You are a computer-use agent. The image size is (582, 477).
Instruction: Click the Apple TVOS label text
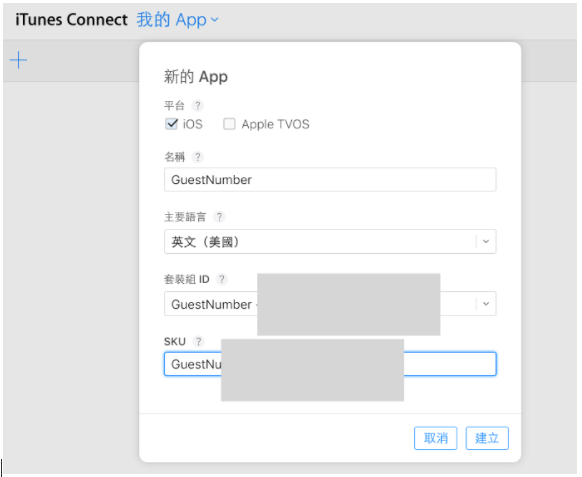275,124
